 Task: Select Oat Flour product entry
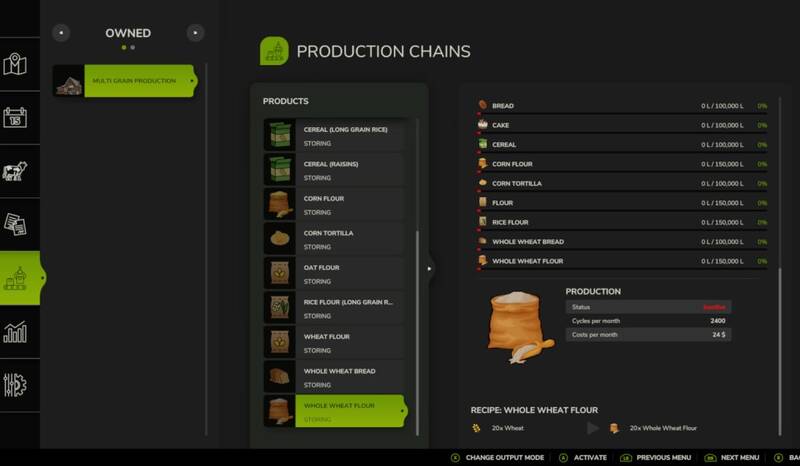pyautogui.click(x=336, y=274)
